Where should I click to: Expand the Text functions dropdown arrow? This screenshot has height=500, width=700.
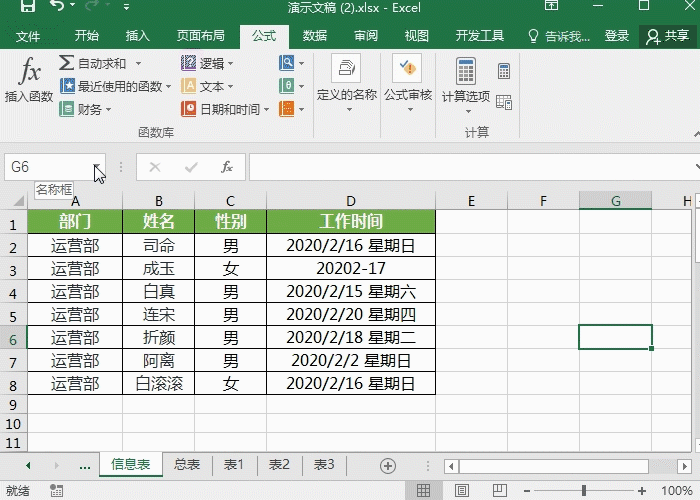pos(230,86)
